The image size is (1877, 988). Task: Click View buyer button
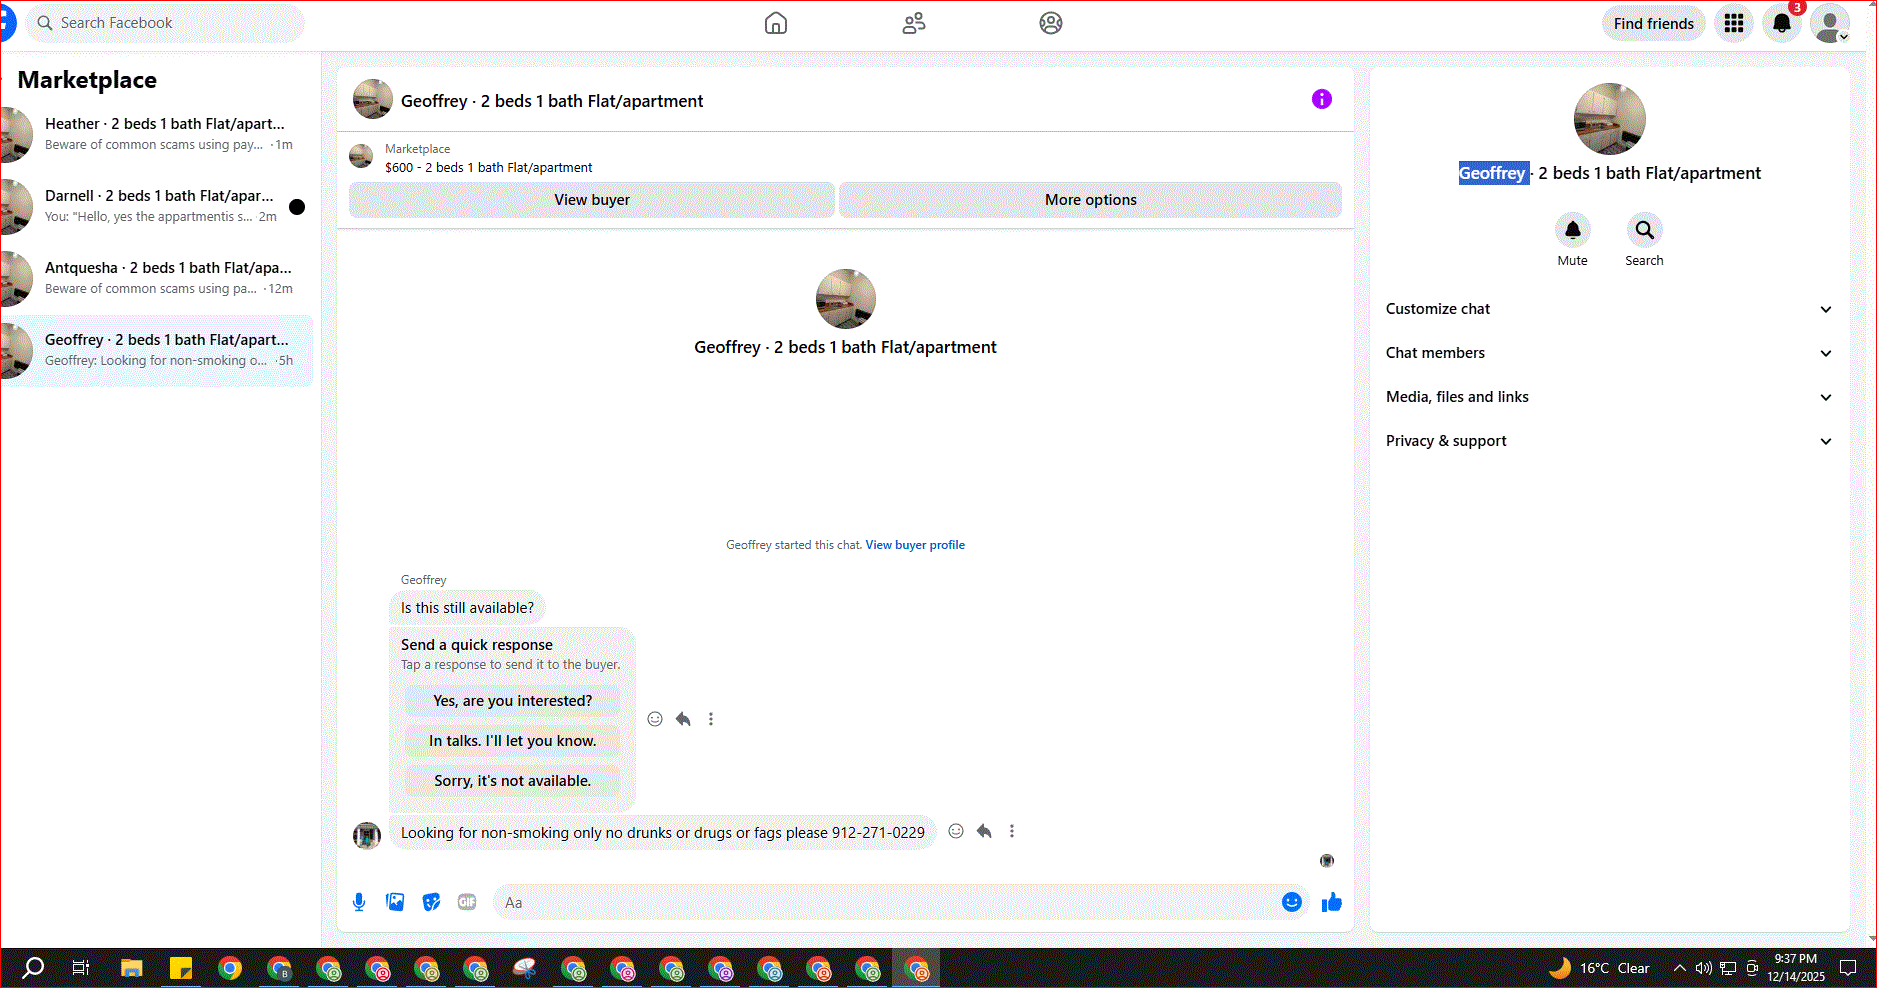(592, 200)
